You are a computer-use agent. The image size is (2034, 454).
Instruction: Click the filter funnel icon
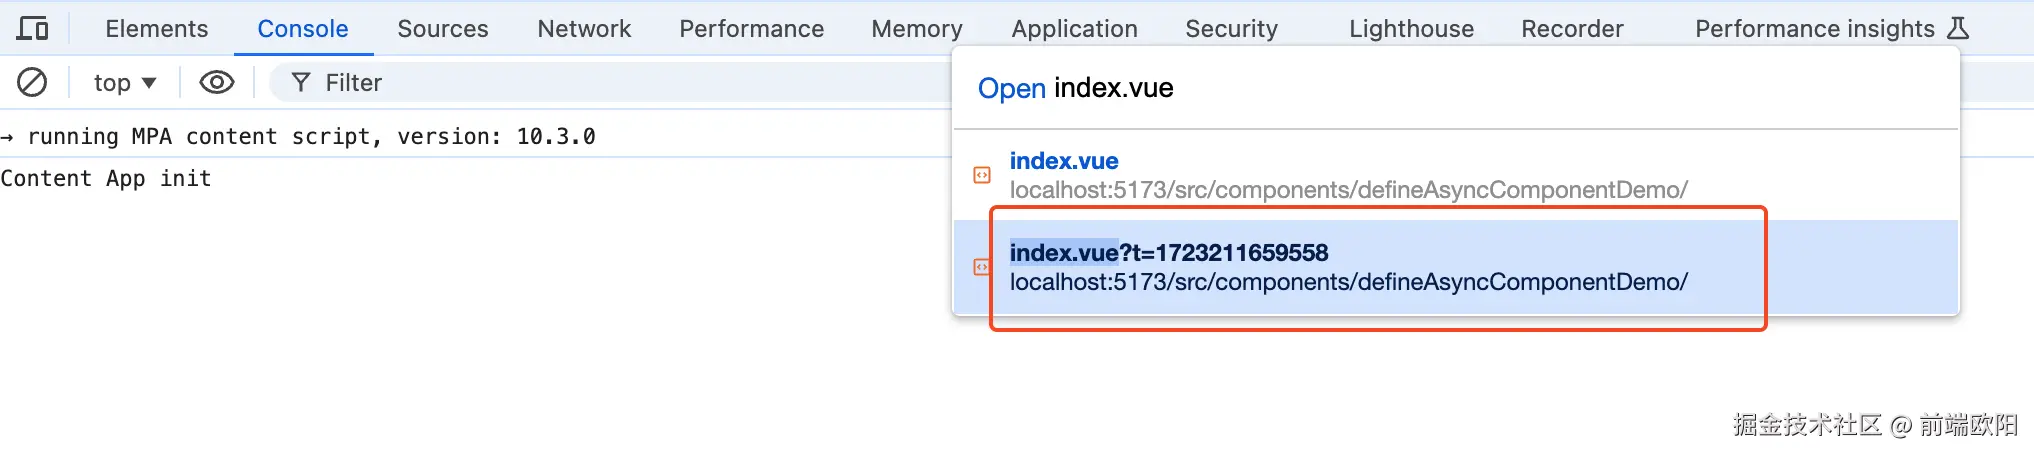pyautogui.click(x=300, y=82)
